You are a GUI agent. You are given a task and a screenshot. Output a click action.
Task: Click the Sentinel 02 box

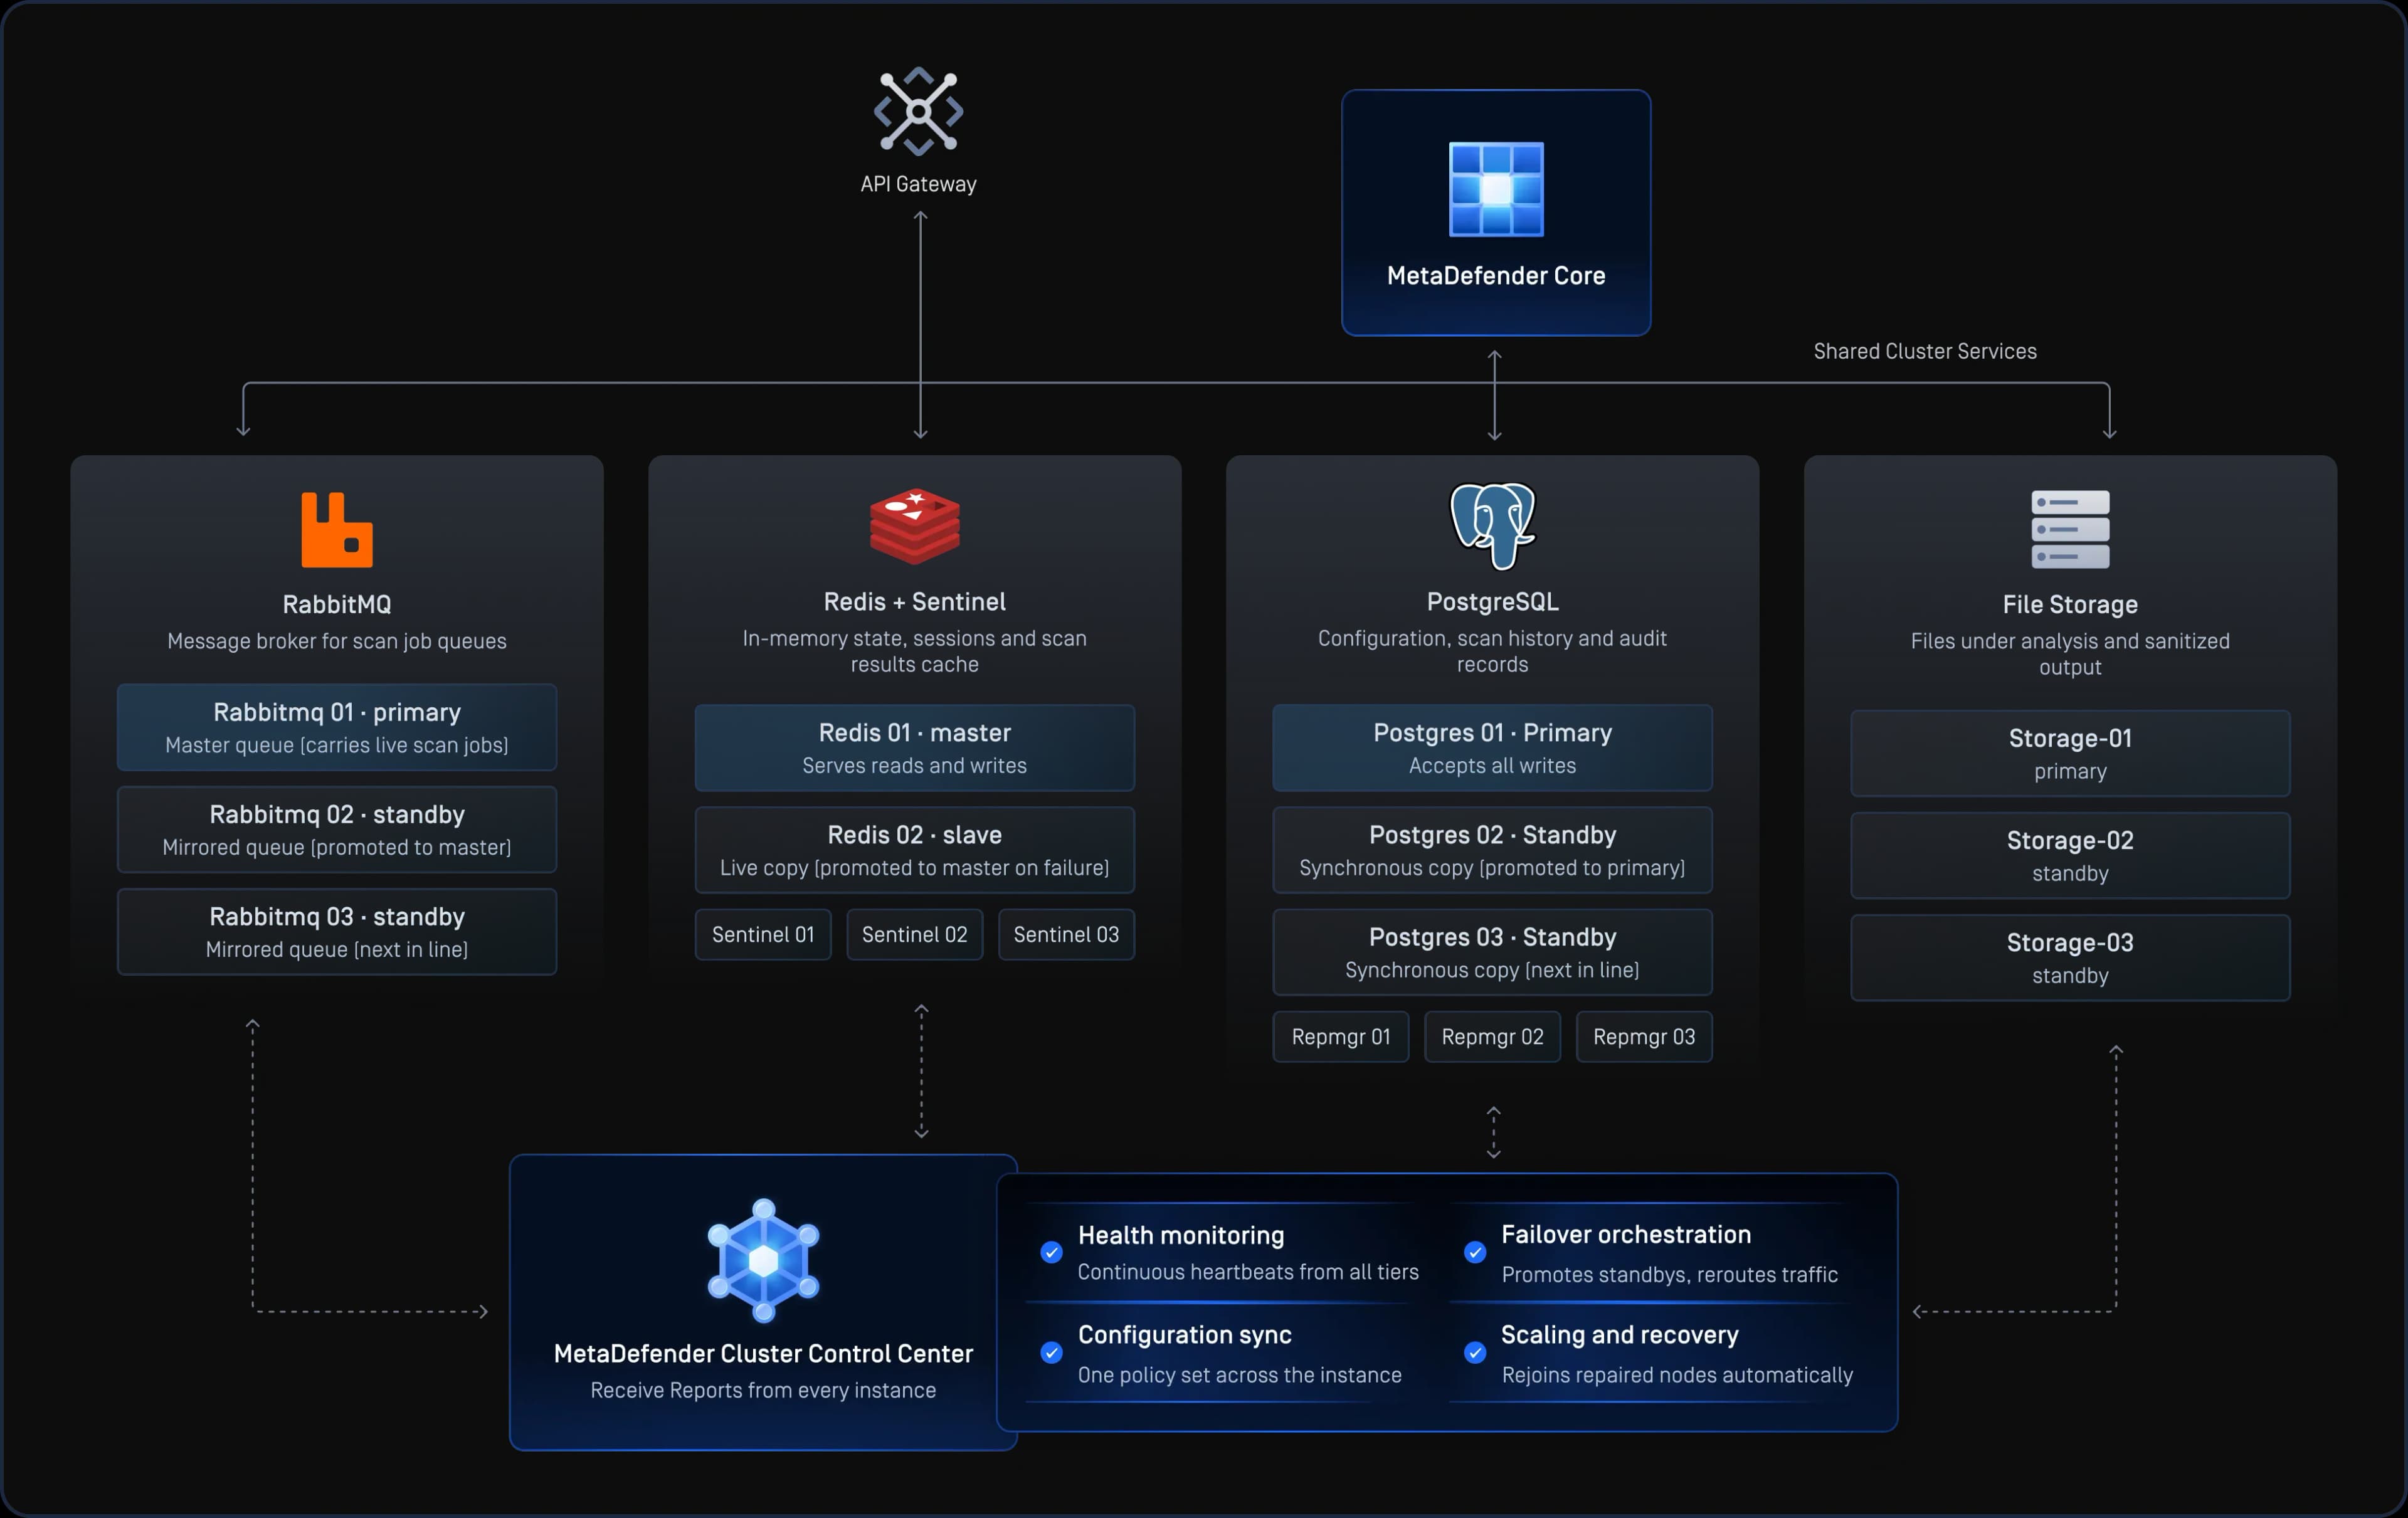[914, 934]
